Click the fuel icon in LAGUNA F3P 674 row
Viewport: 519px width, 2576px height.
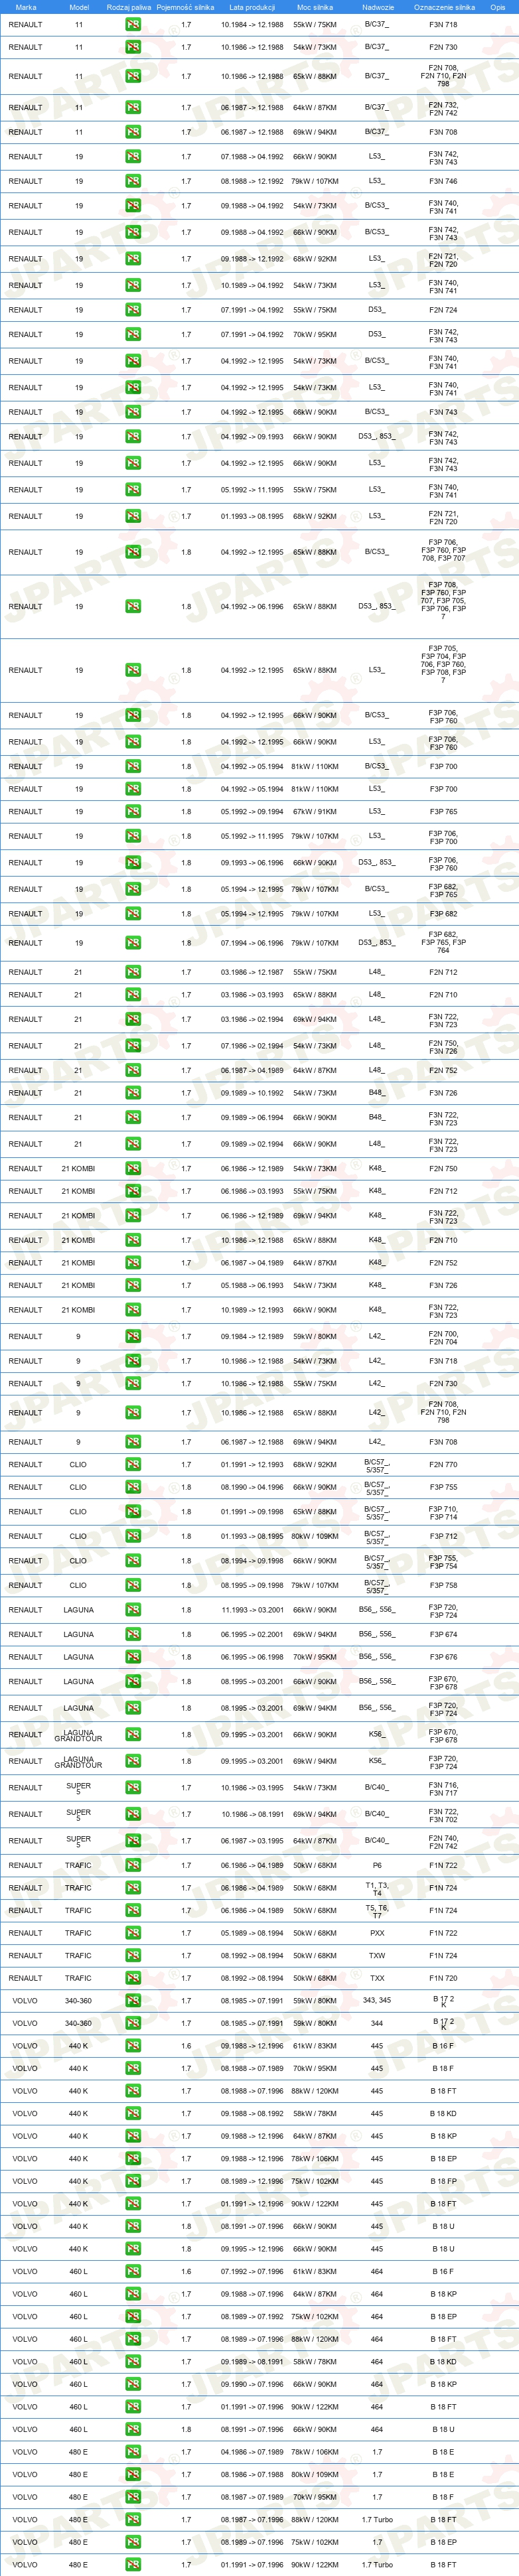tap(133, 1635)
